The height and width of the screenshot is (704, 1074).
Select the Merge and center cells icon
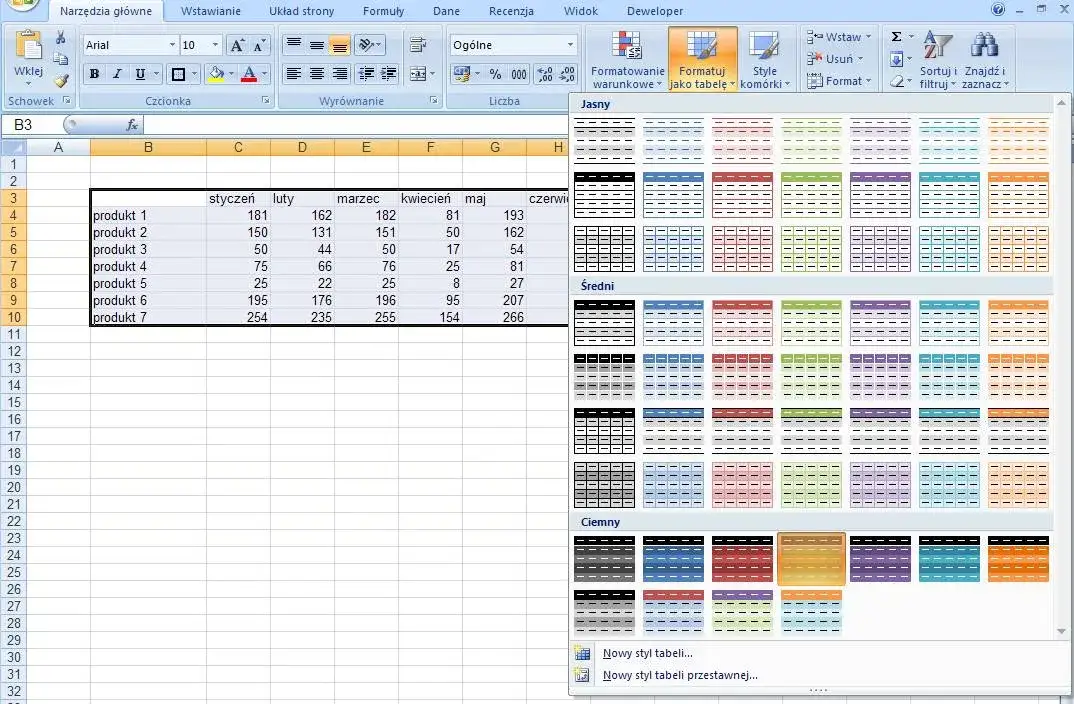pyautogui.click(x=422, y=74)
